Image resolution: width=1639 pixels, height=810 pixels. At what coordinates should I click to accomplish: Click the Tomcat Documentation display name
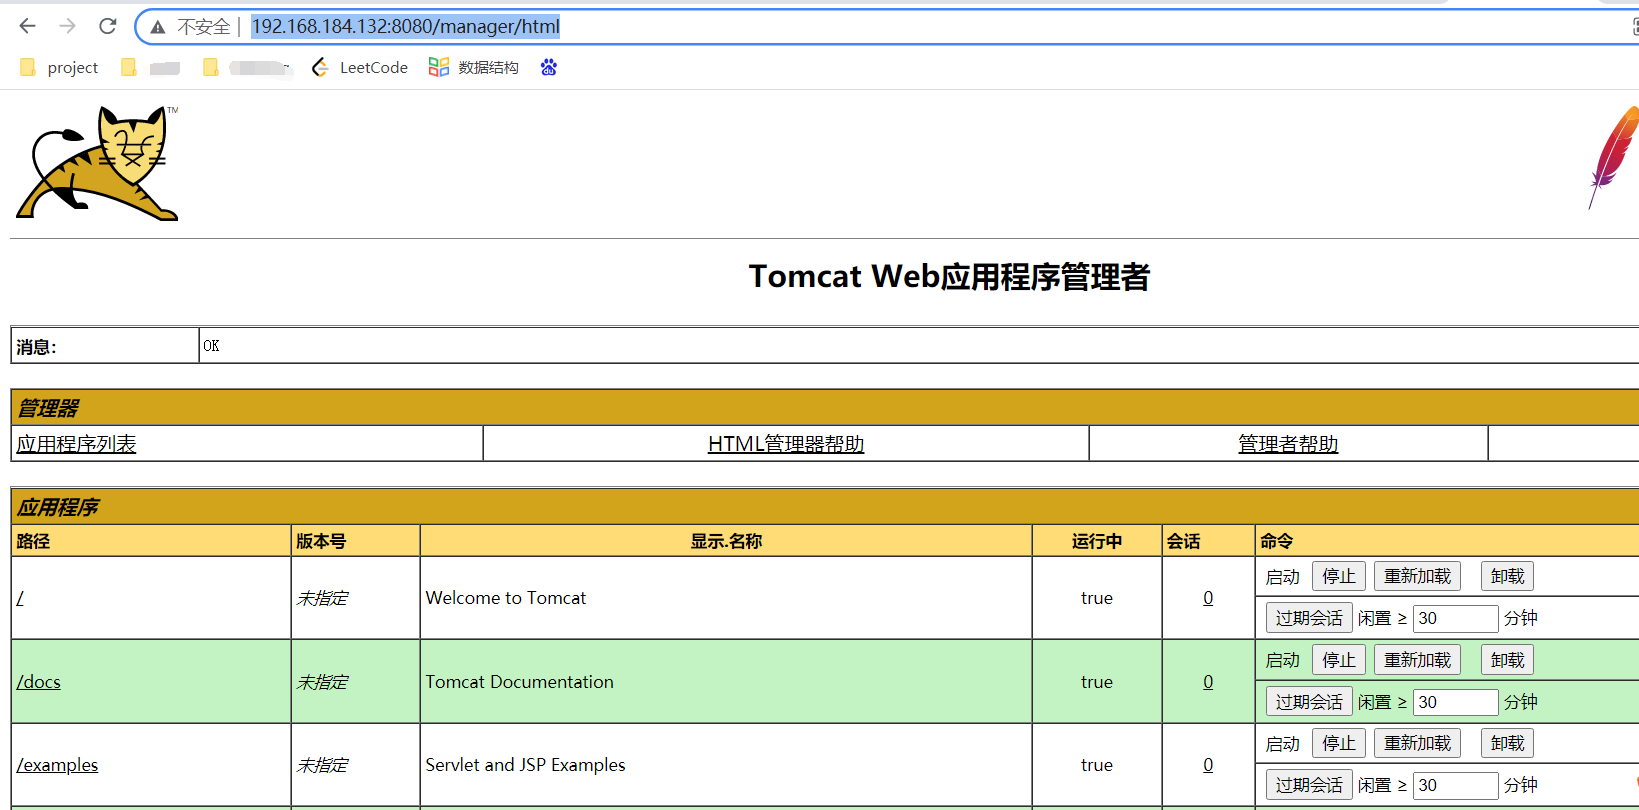tap(520, 682)
